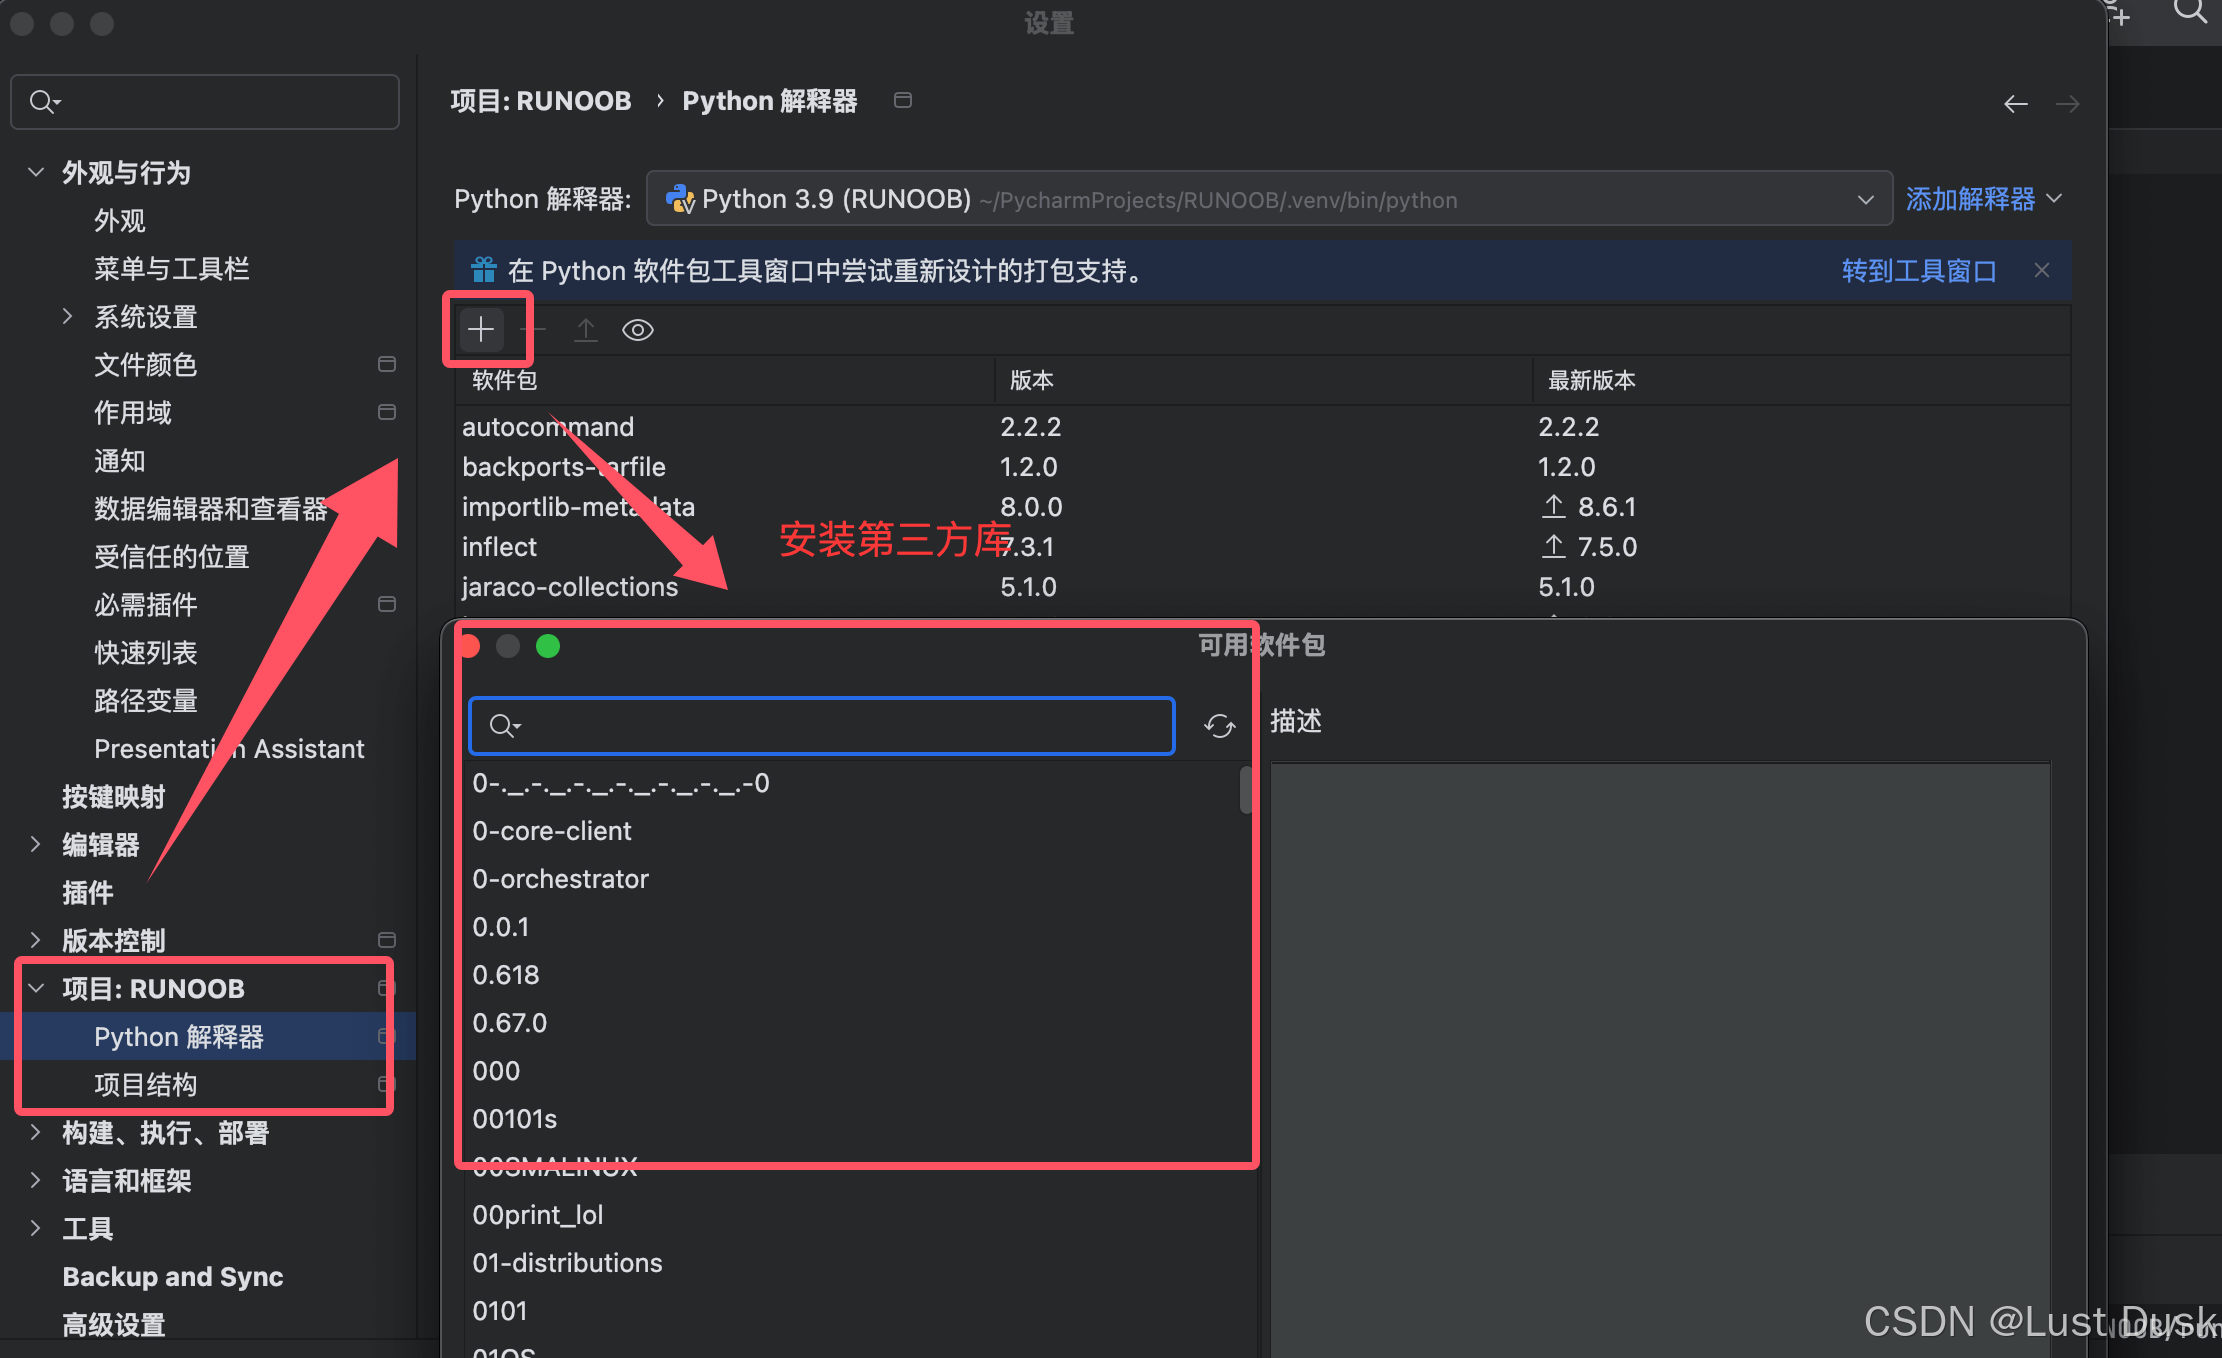
Task: Open 高级设置 page
Action: pos(113,1324)
